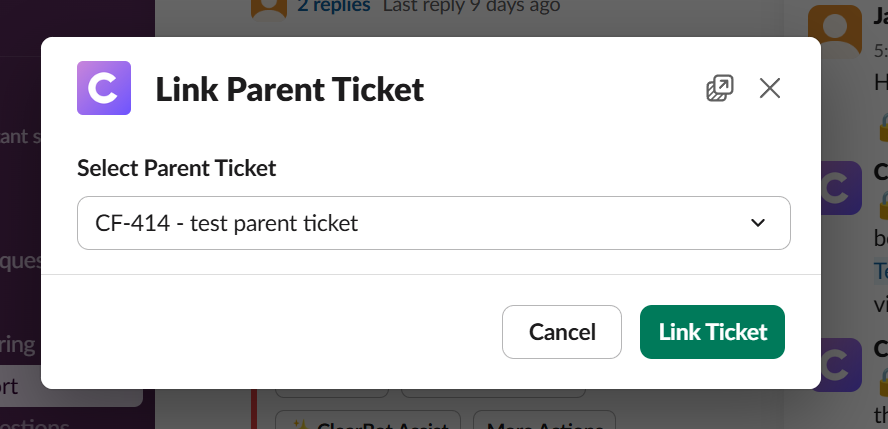
Task: Click the CF-414 test parent ticket value
Action: coord(227,223)
